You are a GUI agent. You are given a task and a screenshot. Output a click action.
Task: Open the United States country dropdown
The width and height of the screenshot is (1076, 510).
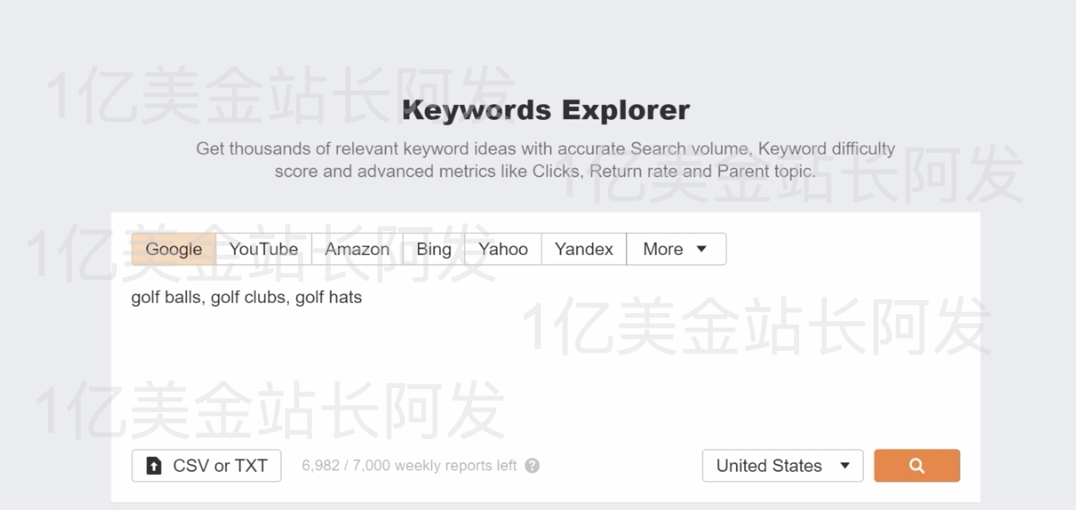tap(782, 465)
